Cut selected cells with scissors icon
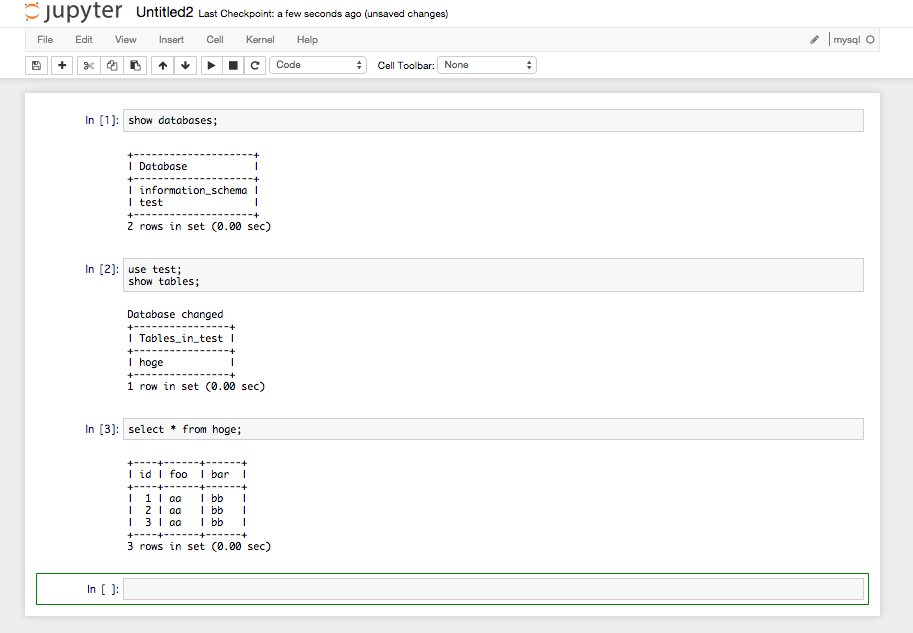This screenshot has height=633, width=913. tap(89, 65)
